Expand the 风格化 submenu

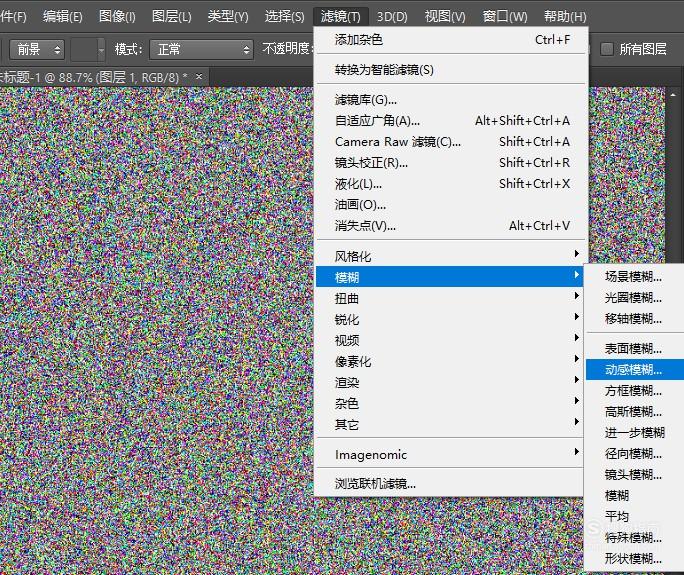[x=449, y=256]
